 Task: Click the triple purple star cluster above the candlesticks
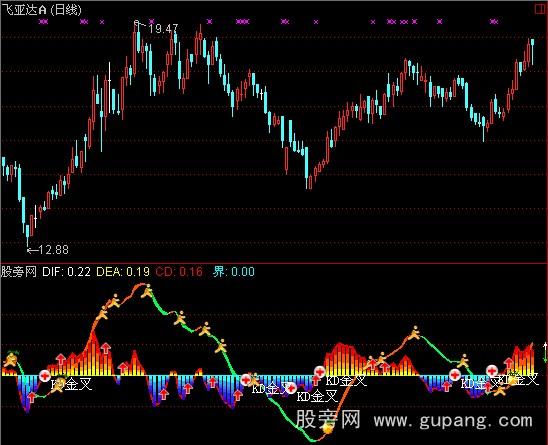[243, 22]
